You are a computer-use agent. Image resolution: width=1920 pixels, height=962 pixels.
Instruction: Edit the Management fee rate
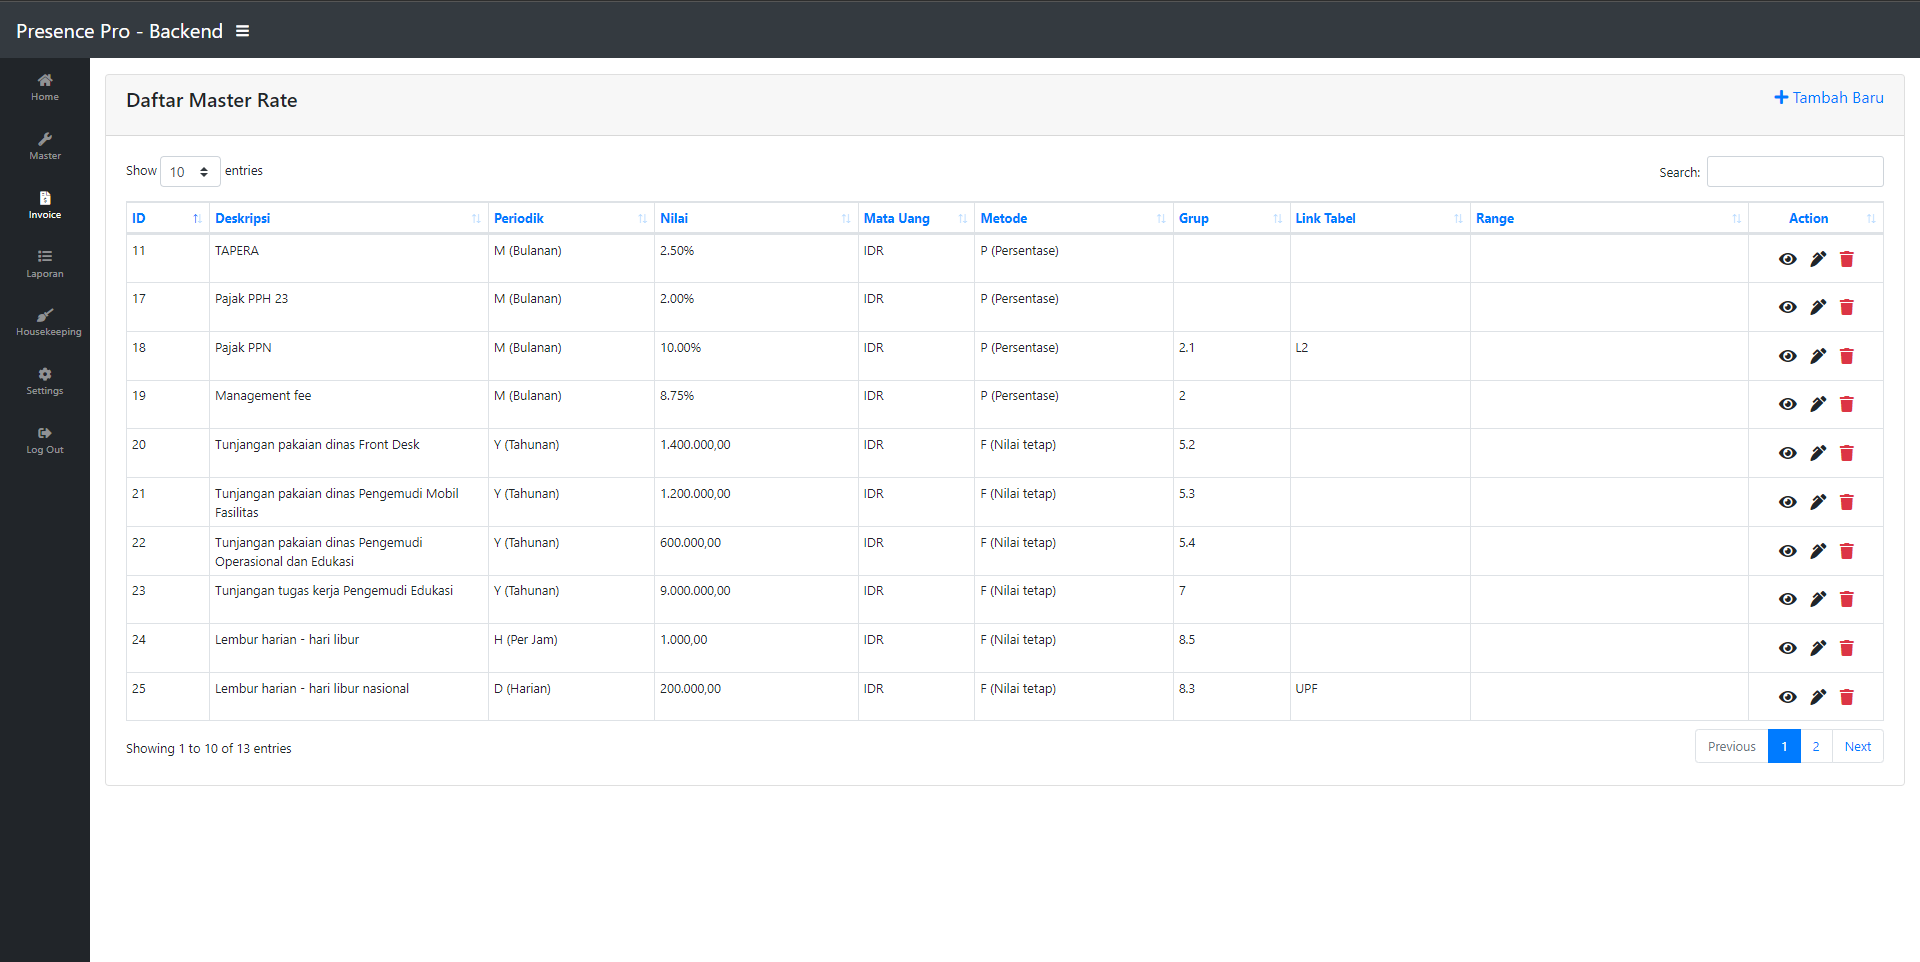click(x=1818, y=404)
